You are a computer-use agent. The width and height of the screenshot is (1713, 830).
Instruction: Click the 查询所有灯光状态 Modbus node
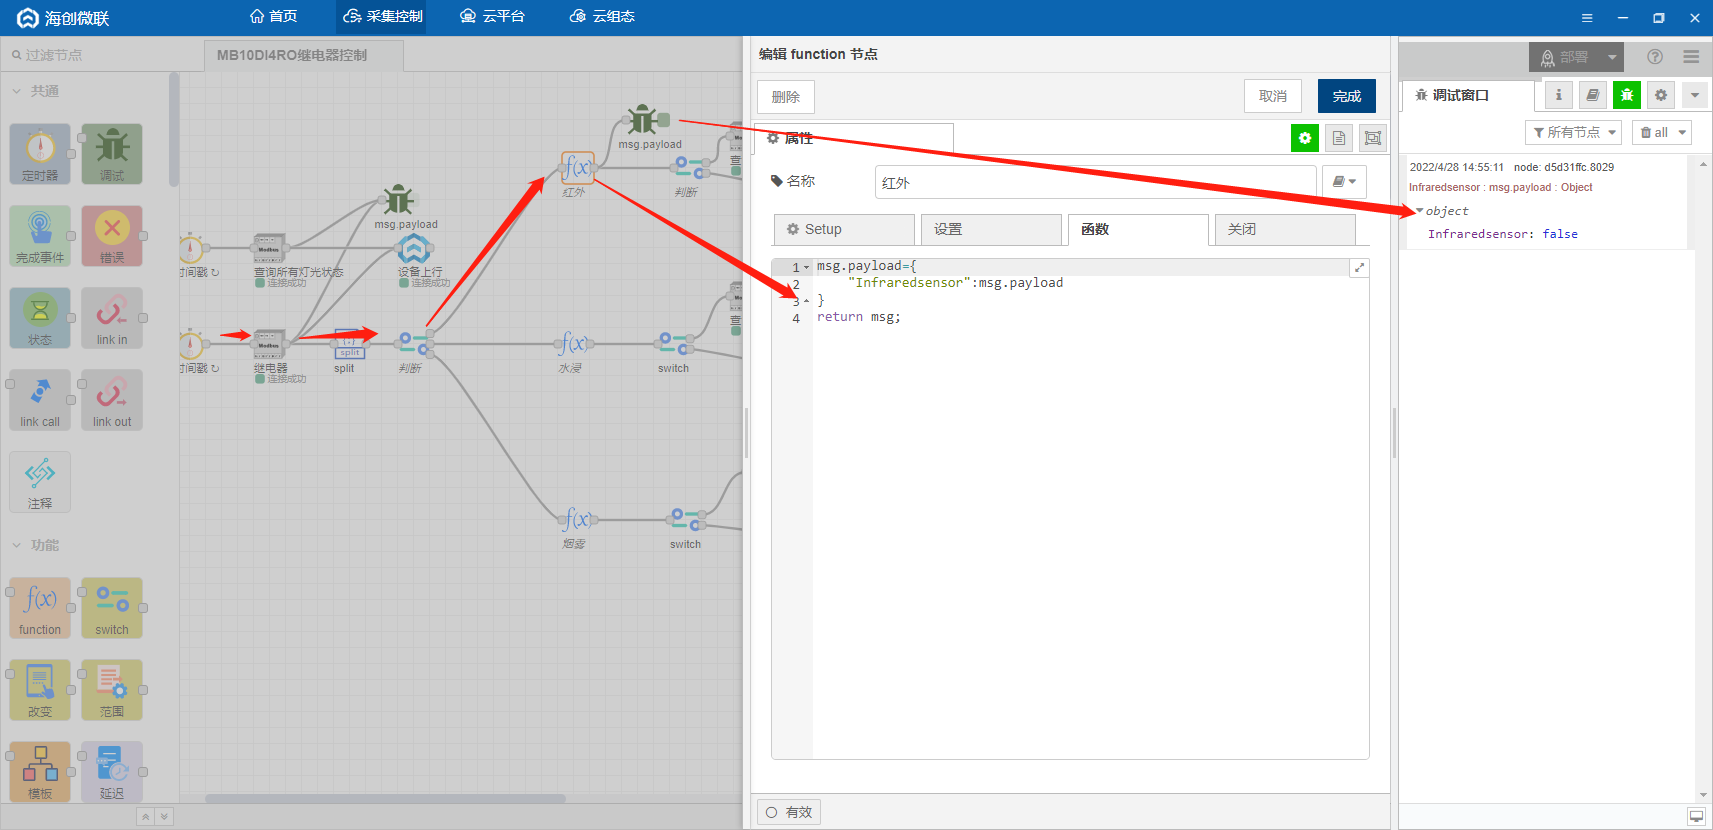[269, 248]
